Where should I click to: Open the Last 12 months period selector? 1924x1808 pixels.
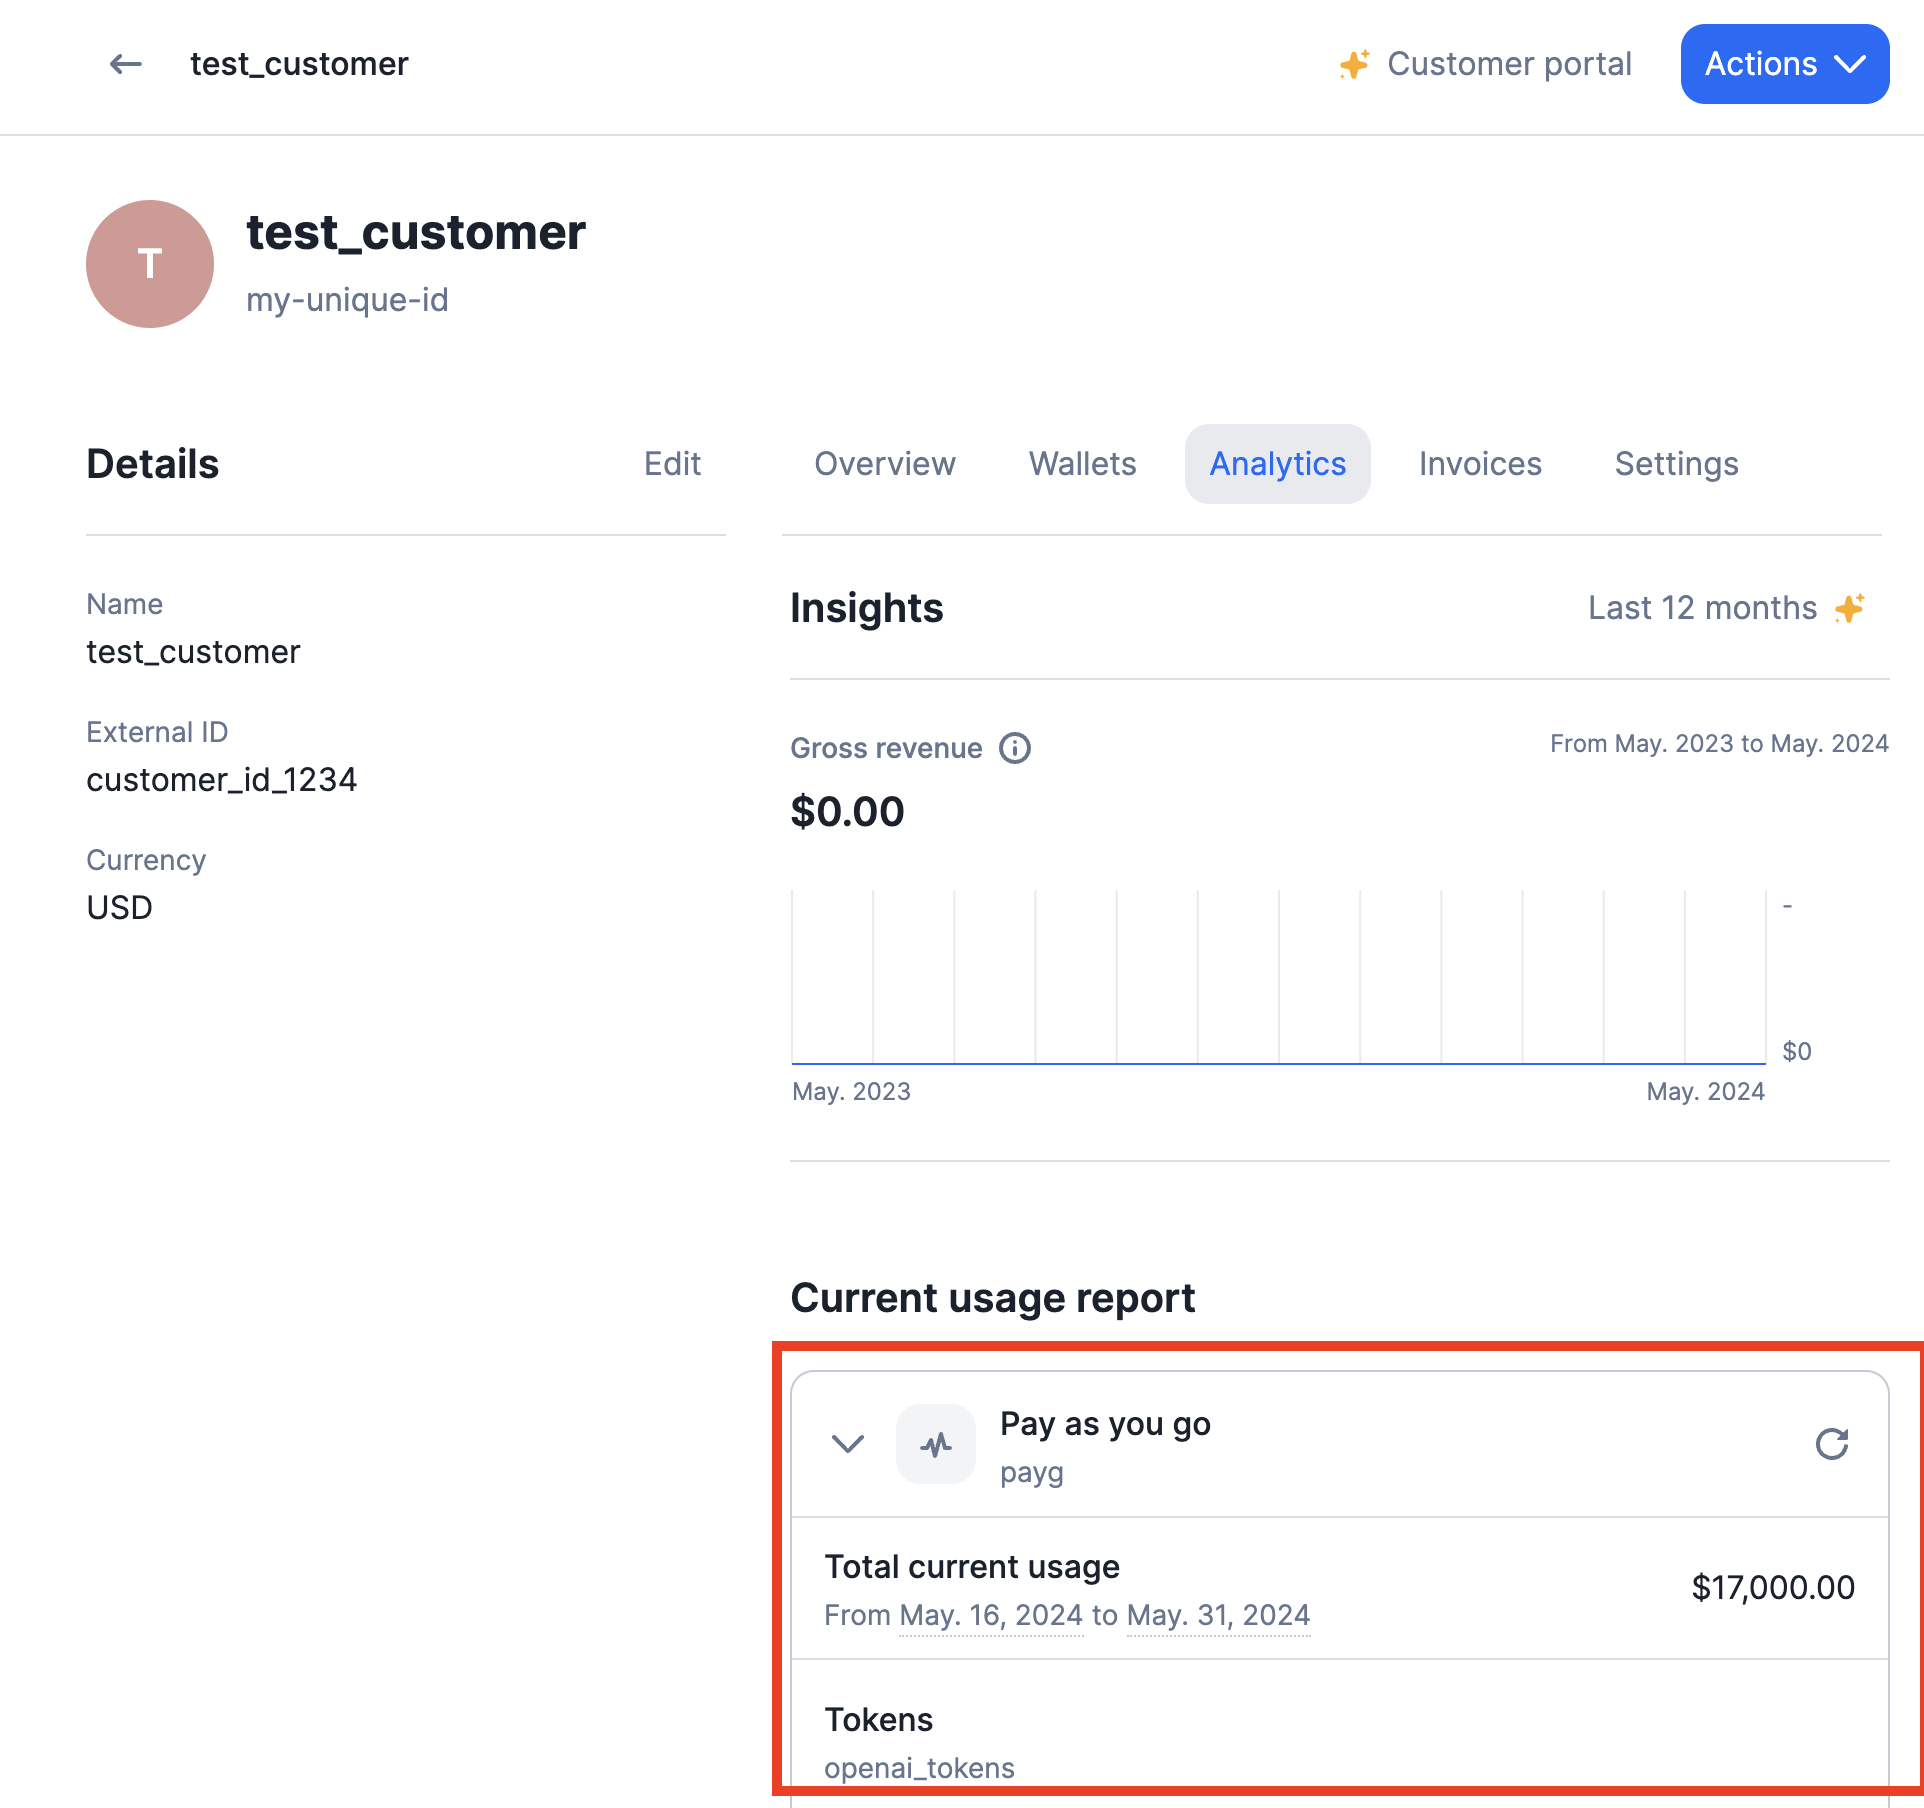click(x=1702, y=608)
